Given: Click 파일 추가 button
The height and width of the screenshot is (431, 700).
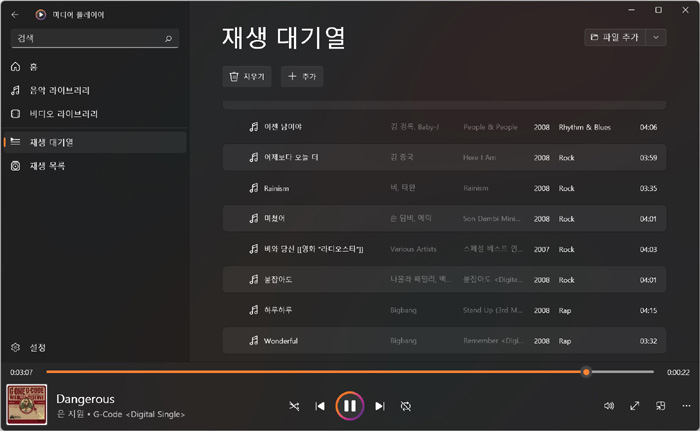Looking at the screenshot, I should click(615, 38).
